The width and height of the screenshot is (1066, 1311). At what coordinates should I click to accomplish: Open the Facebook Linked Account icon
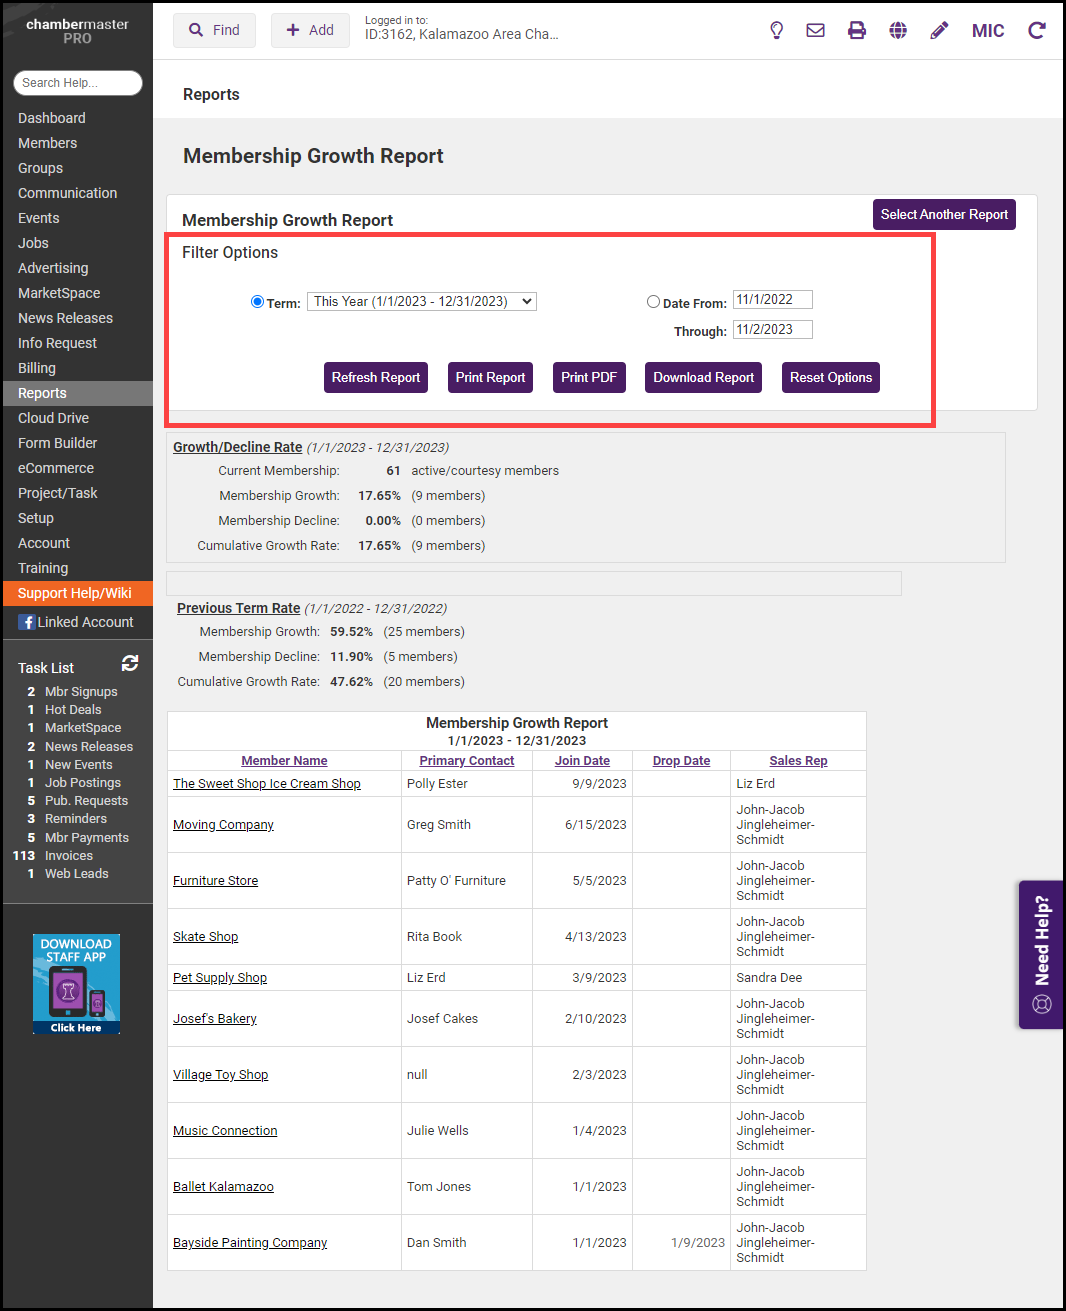point(27,623)
